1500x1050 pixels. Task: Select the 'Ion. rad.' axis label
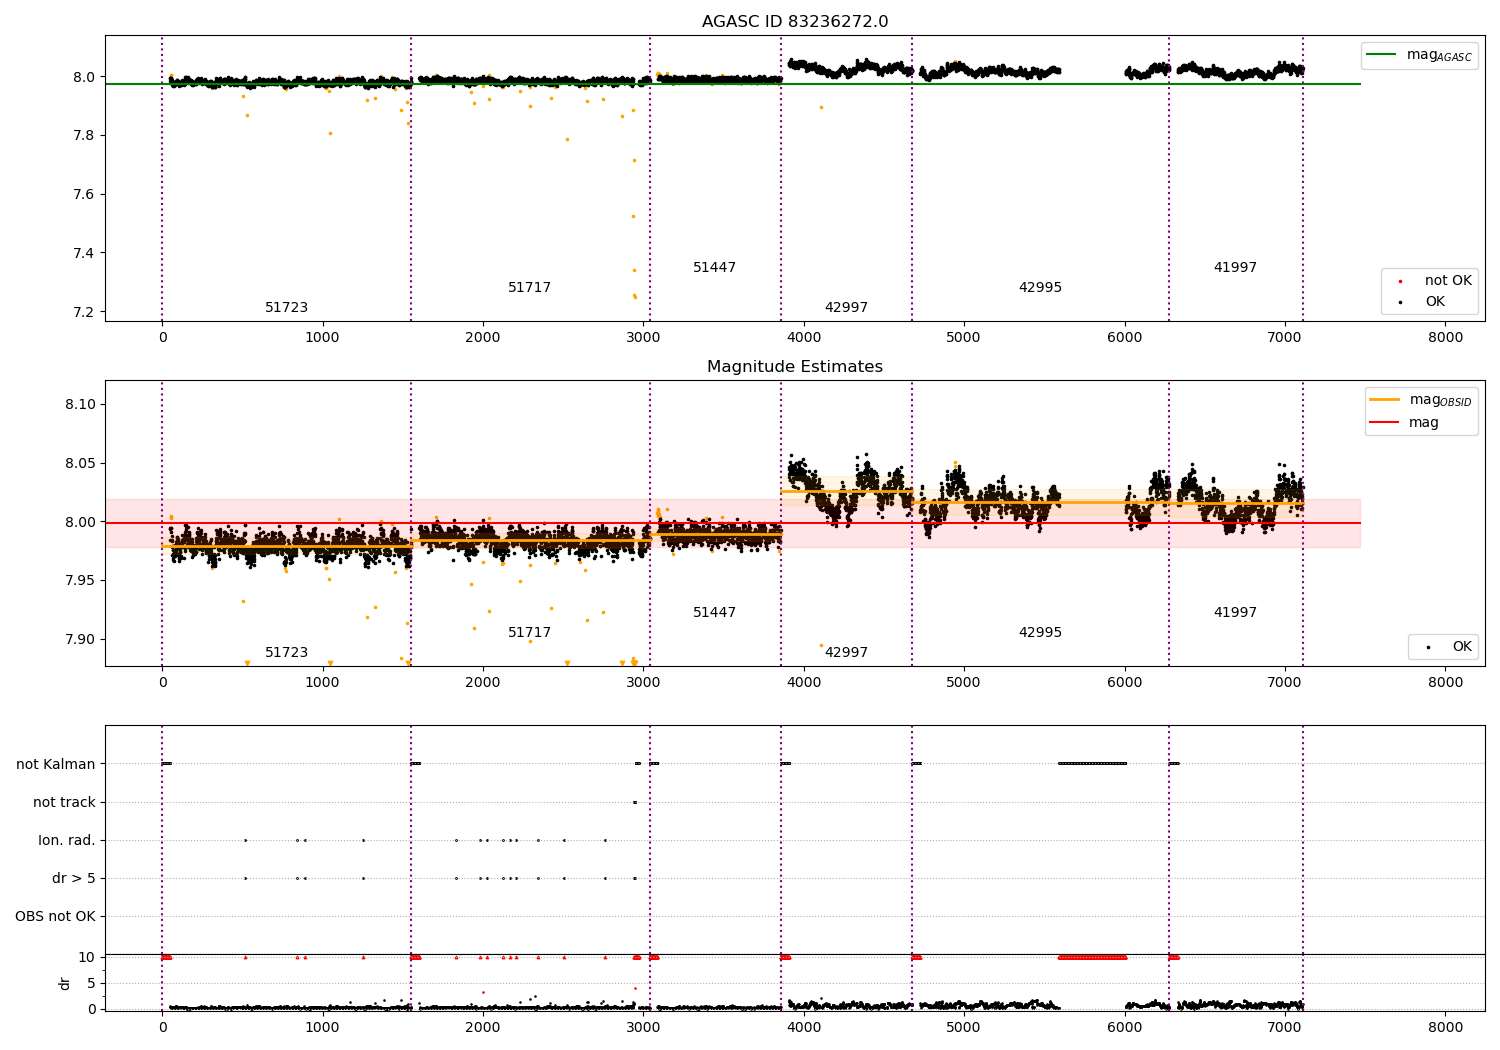(67, 840)
